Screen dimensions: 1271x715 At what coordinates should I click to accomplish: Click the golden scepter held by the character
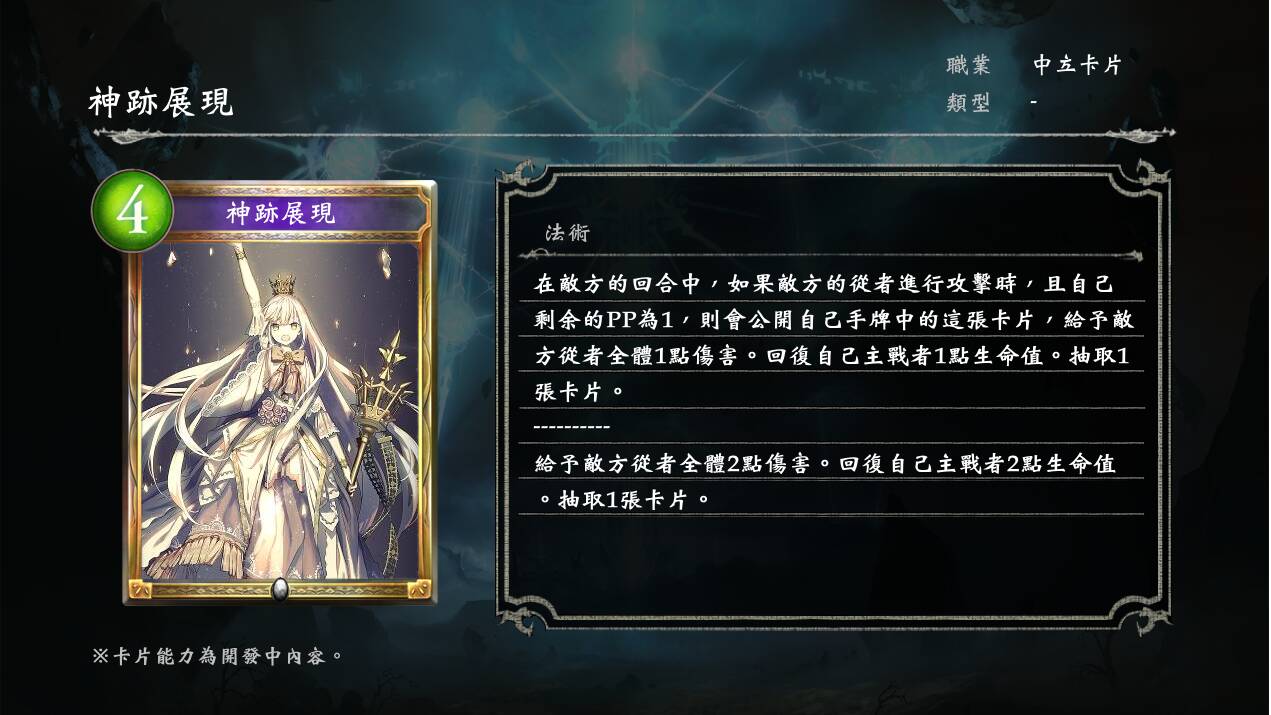tap(378, 410)
